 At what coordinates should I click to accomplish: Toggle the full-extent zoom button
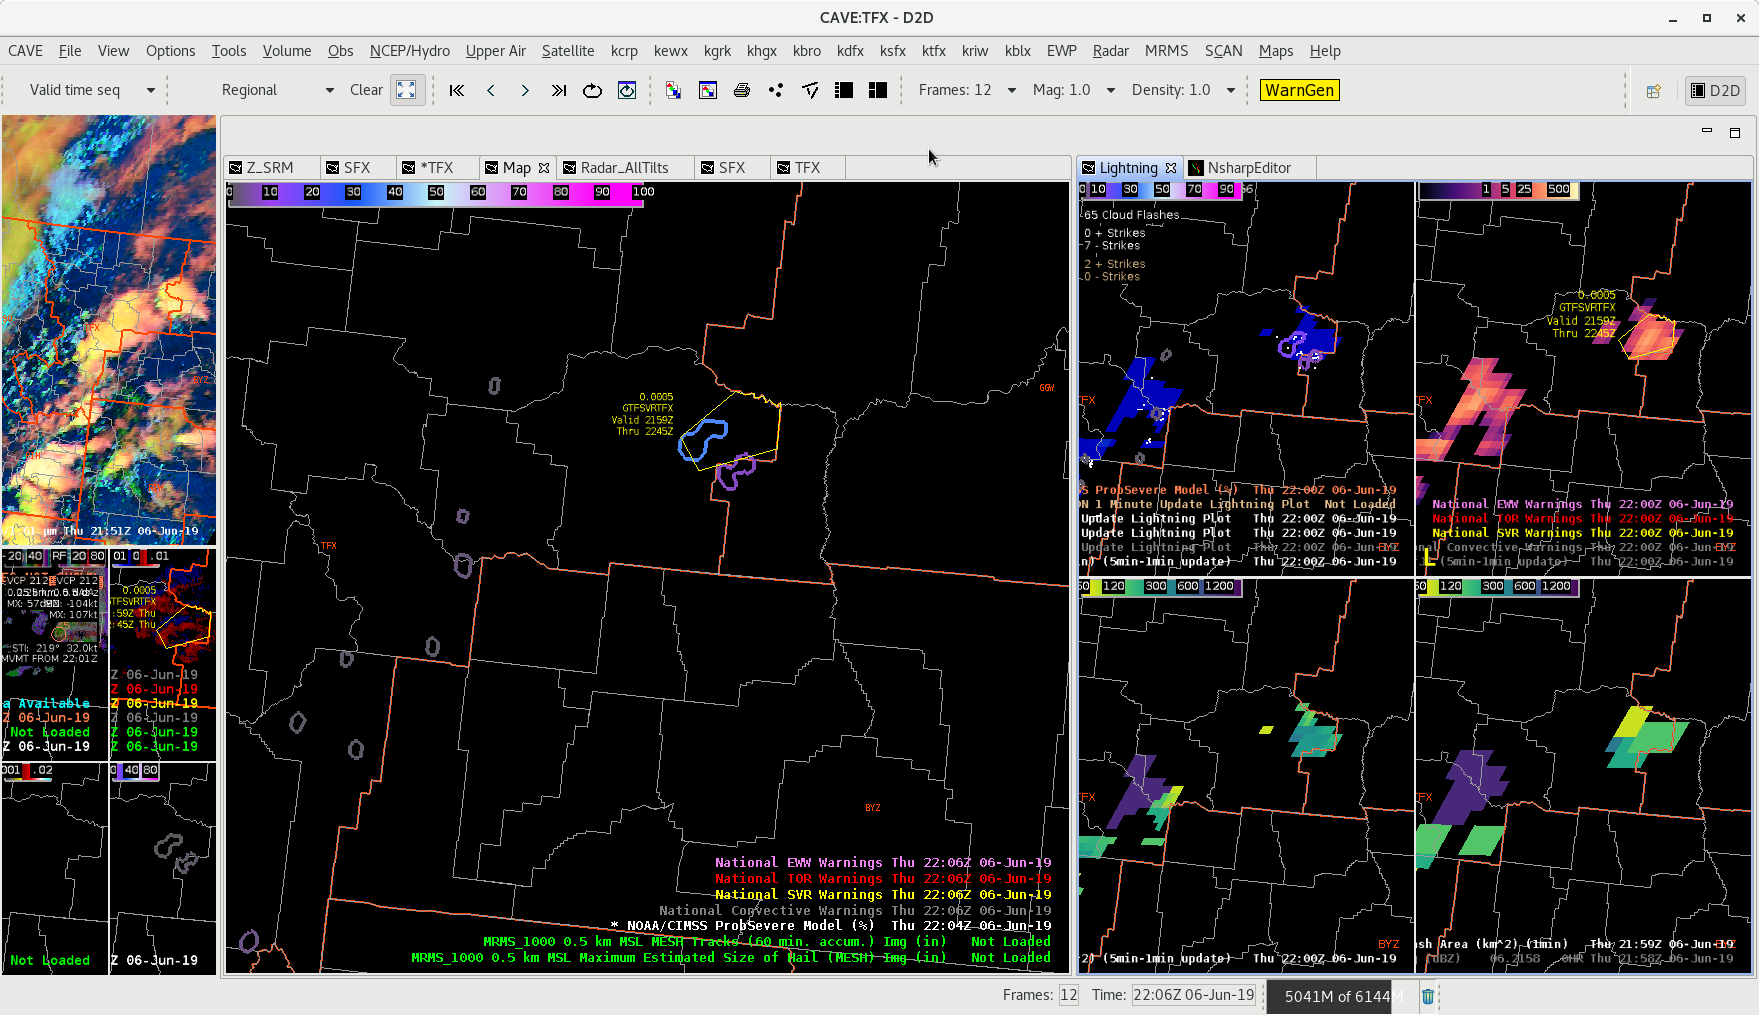(x=406, y=90)
